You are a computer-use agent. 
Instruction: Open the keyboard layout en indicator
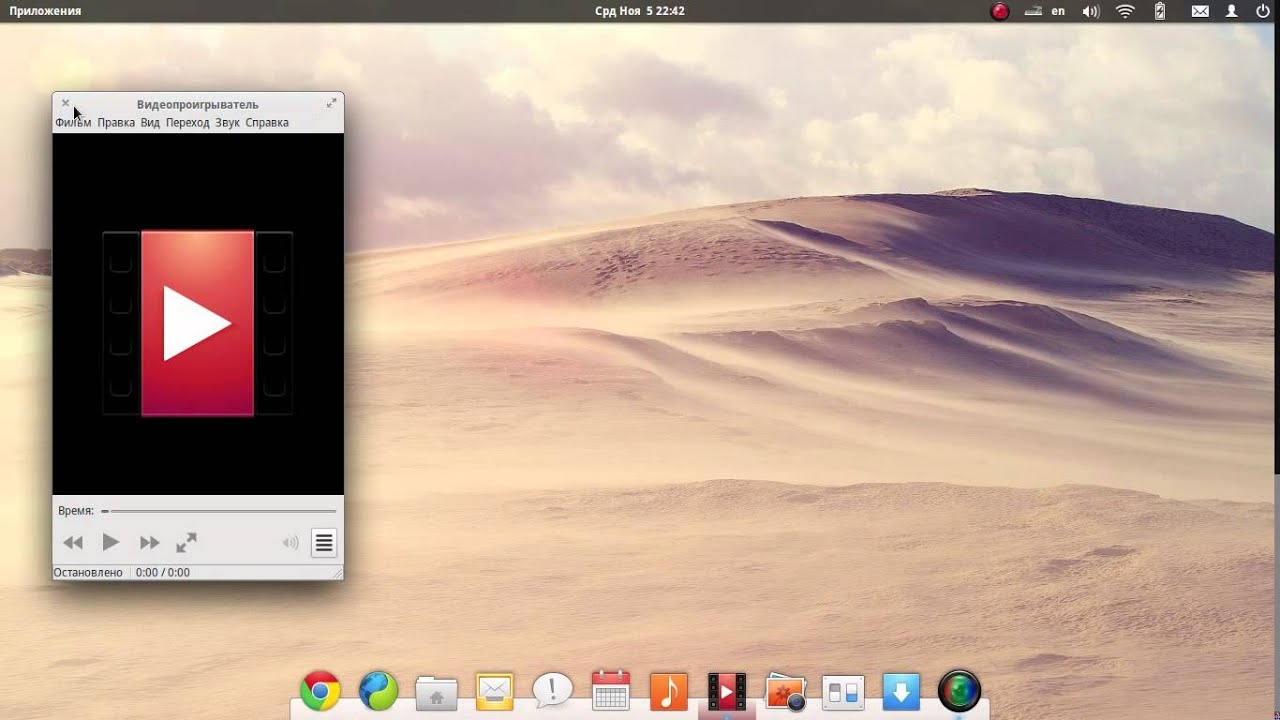point(1058,11)
